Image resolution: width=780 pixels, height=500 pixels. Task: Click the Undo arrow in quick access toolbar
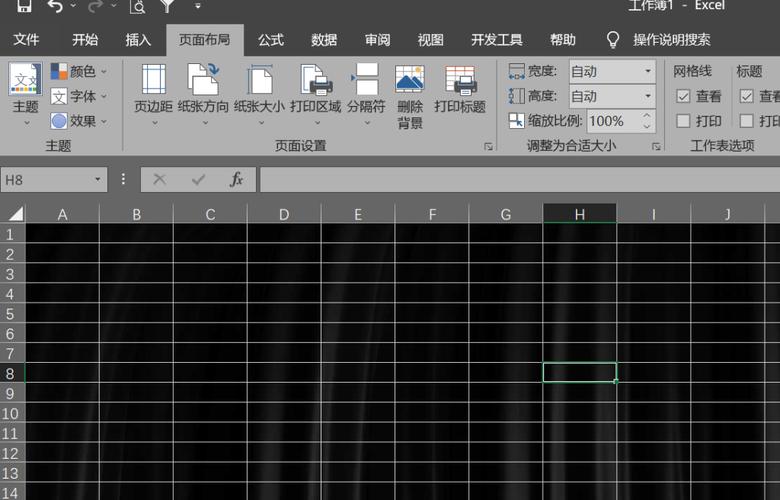(55, 6)
